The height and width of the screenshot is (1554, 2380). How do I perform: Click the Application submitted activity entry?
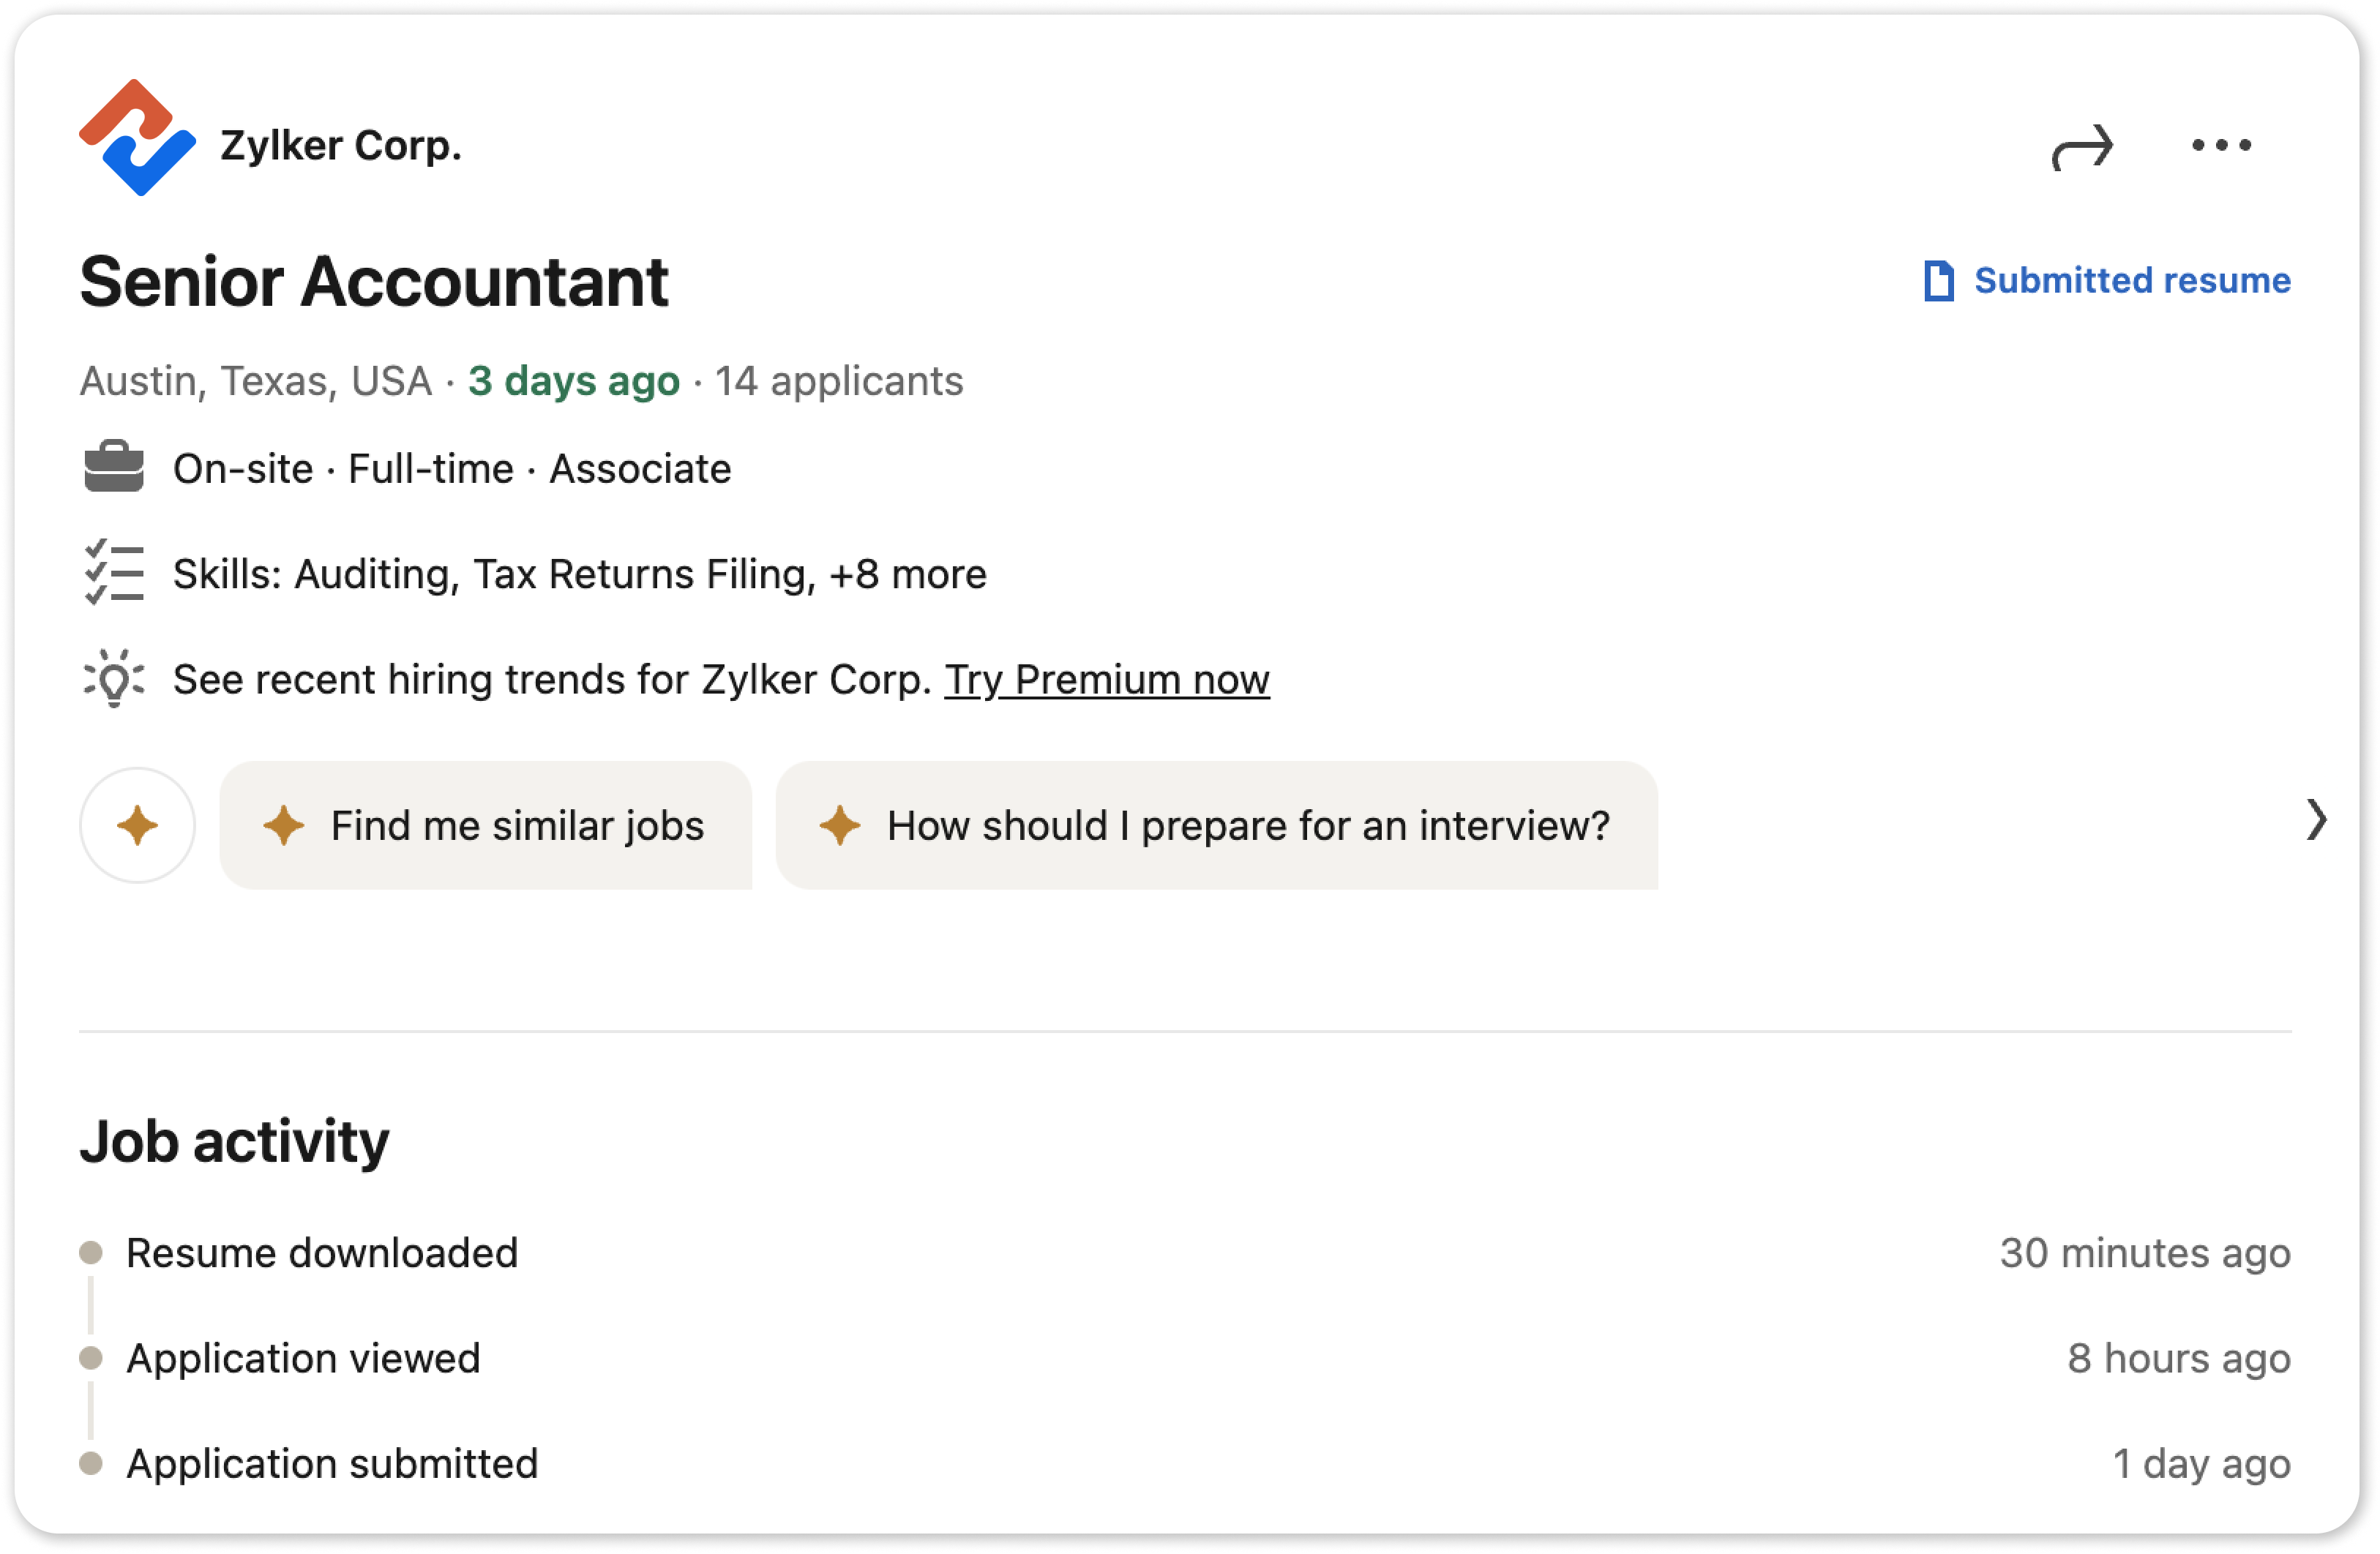coord(1185,1464)
